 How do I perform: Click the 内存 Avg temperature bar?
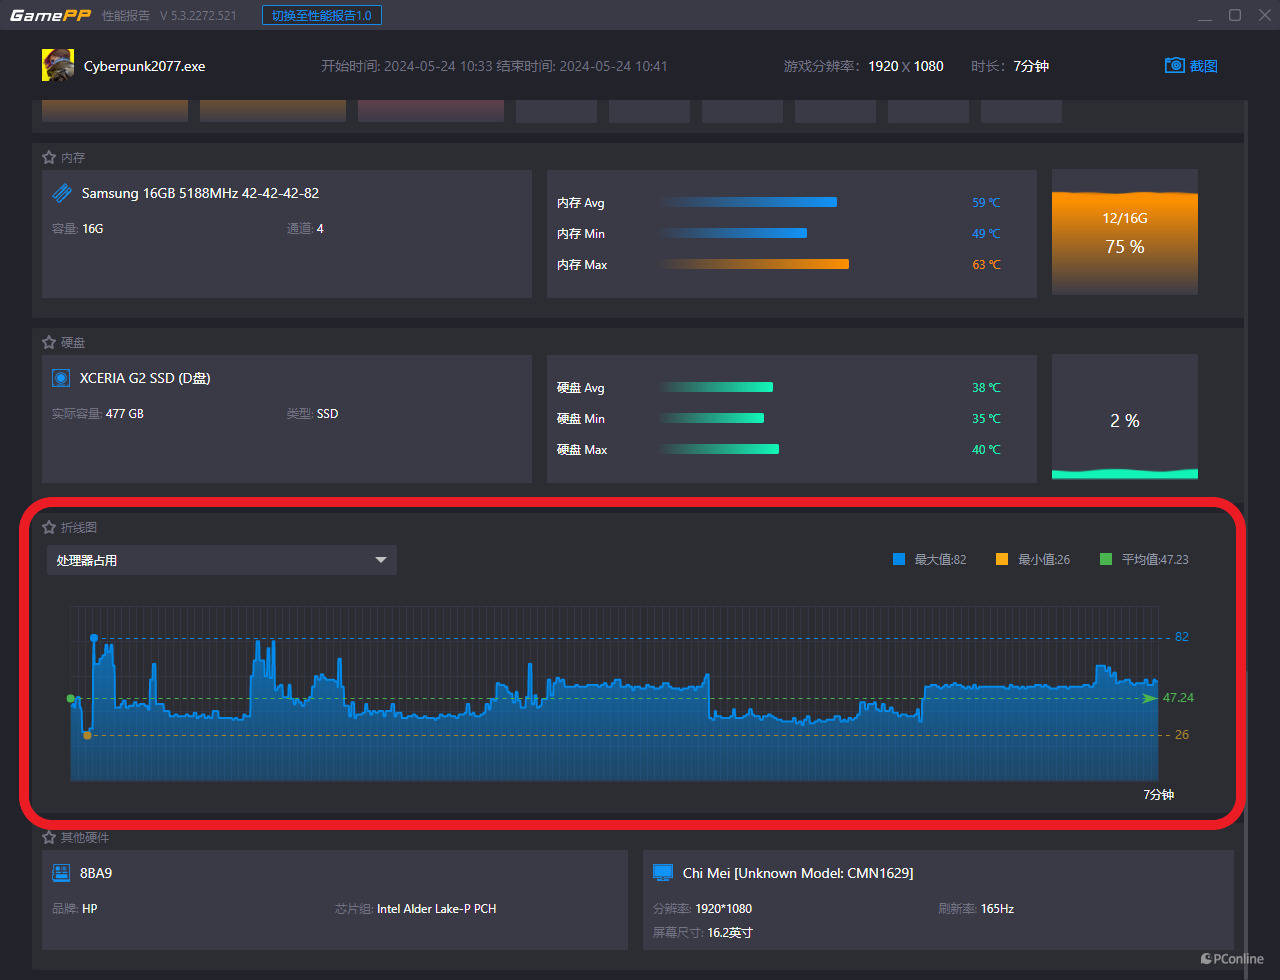click(x=748, y=202)
